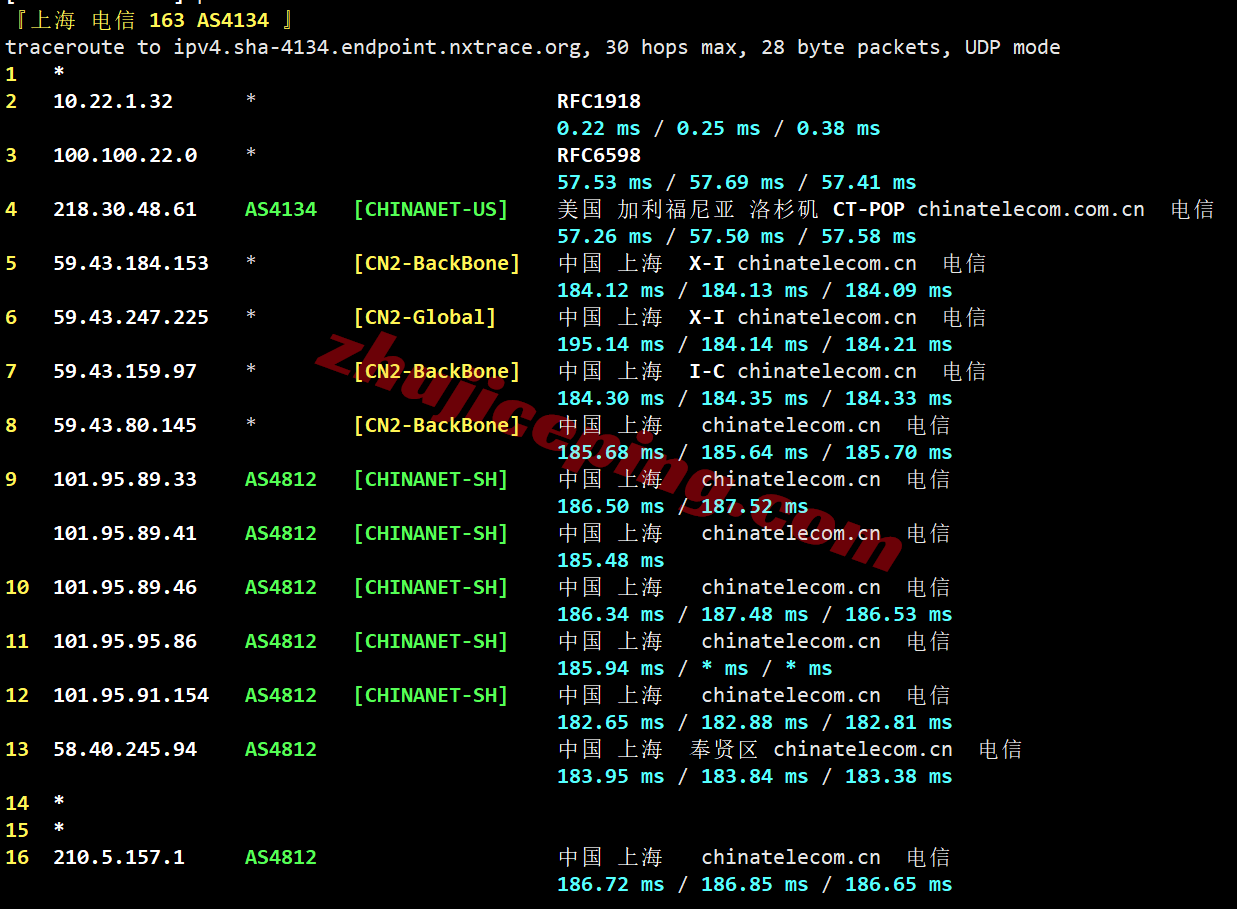
Task: Select IP 101.95.95.86
Action: point(125,641)
